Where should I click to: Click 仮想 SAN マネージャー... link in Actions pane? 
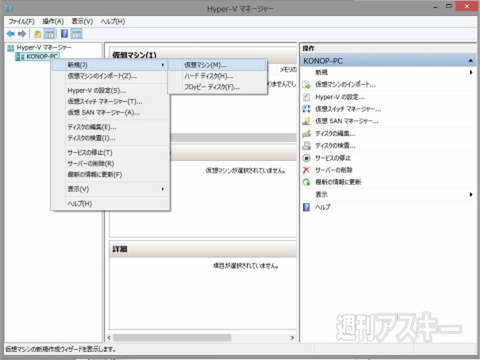click(x=347, y=121)
